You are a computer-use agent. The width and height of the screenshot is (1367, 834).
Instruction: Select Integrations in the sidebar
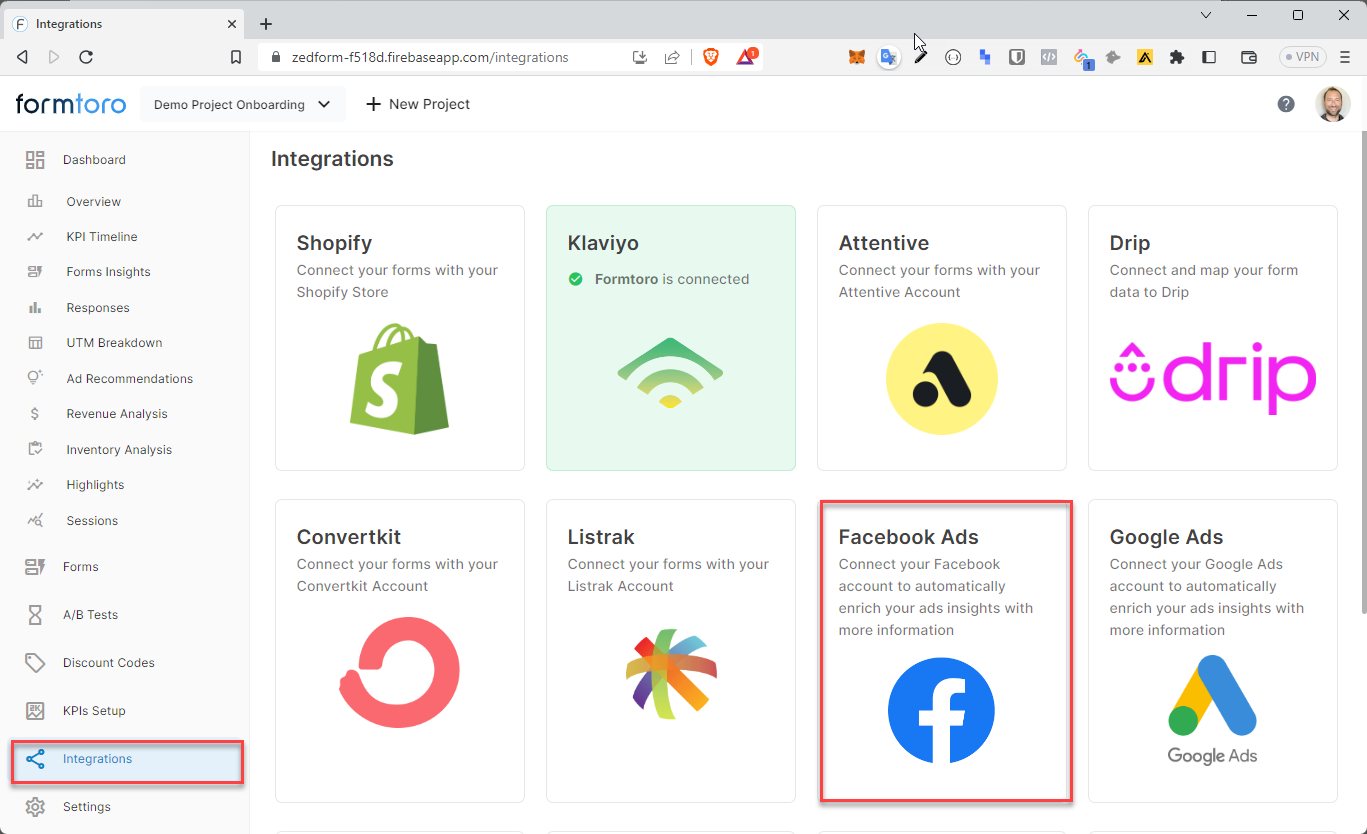(x=127, y=760)
